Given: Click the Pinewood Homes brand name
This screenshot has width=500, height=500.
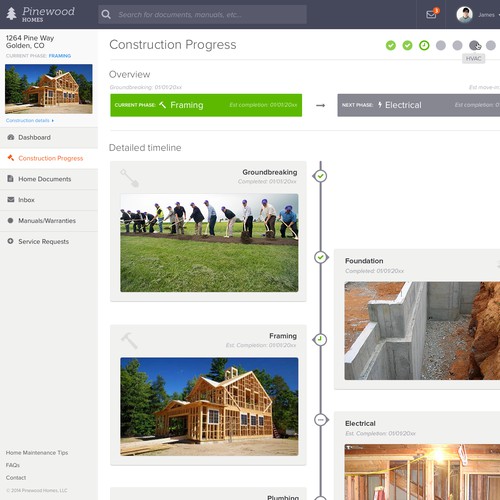Looking at the screenshot, I should pyautogui.click(x=48, y=14).
